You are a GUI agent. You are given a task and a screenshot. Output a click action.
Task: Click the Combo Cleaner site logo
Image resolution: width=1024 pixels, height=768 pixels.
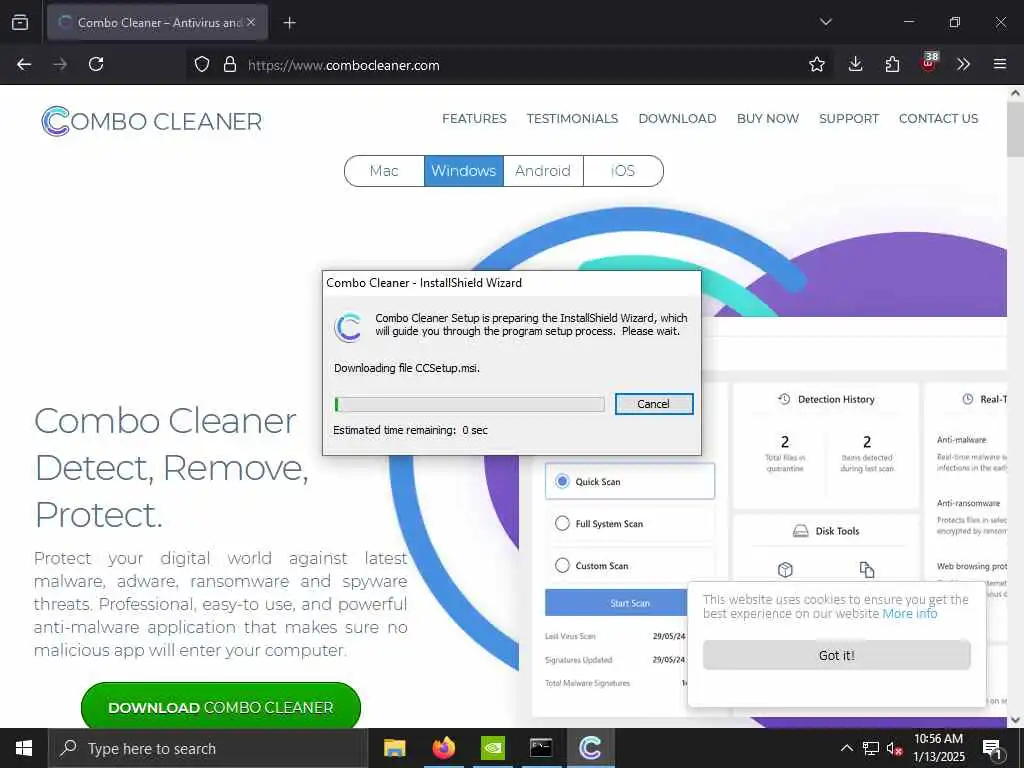click(x=152, y=121)
